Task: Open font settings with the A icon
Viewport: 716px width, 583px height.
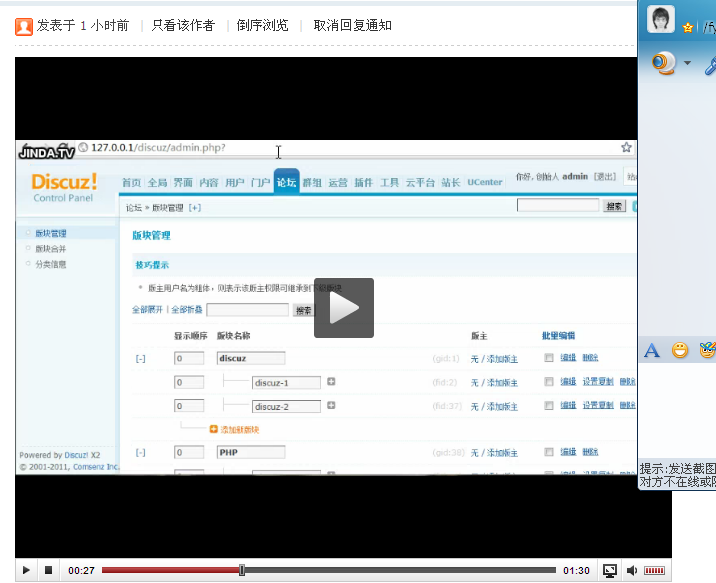Action: pyautogui.click(x=652, y=351)
